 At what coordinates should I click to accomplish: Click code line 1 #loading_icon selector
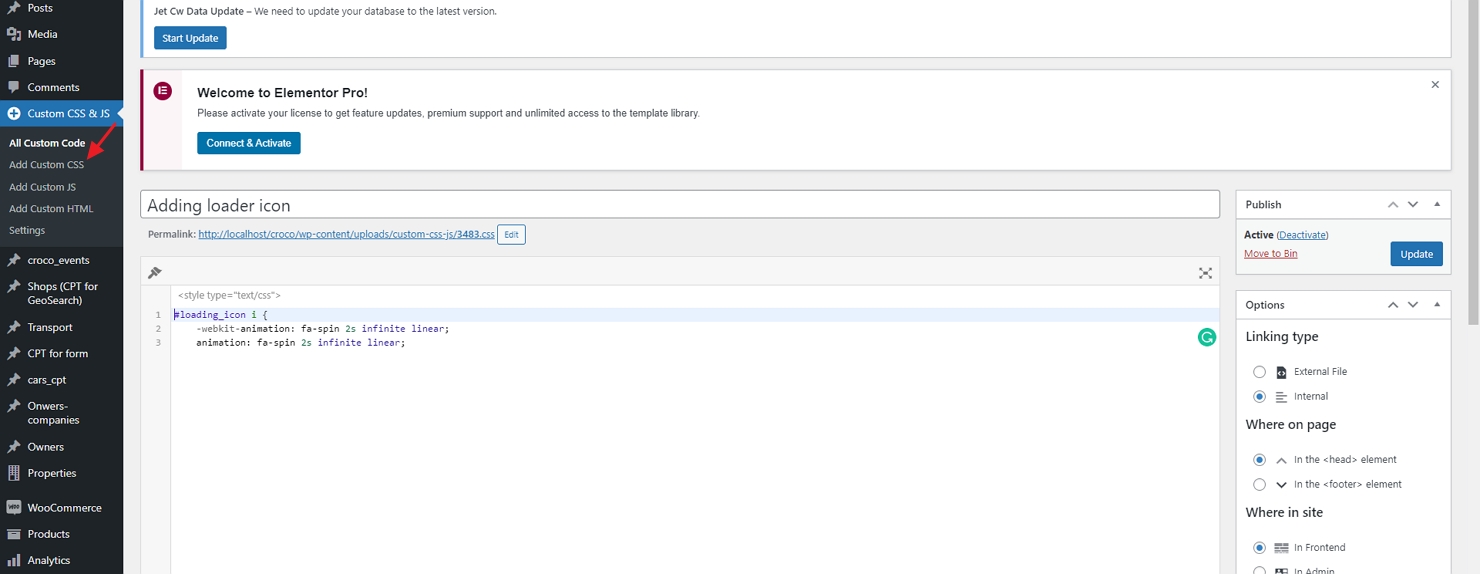(x=221, y=315)
